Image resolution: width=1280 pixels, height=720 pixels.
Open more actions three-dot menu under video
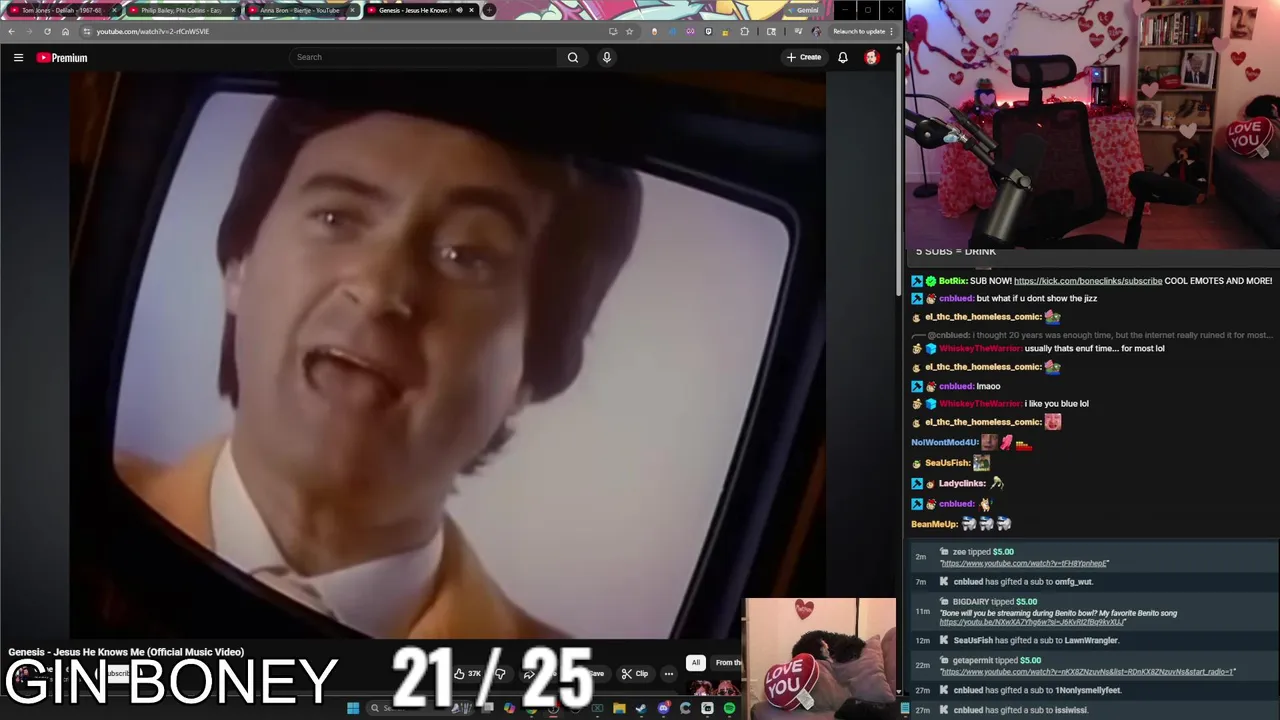[669, 674]
